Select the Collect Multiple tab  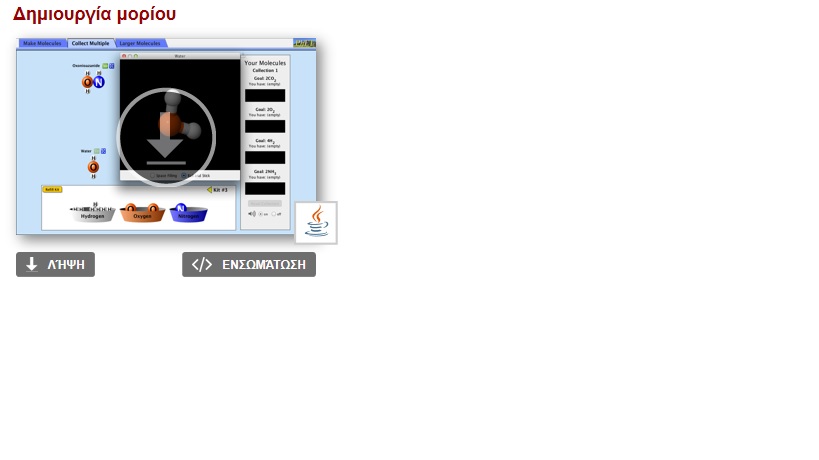point(90,44)
